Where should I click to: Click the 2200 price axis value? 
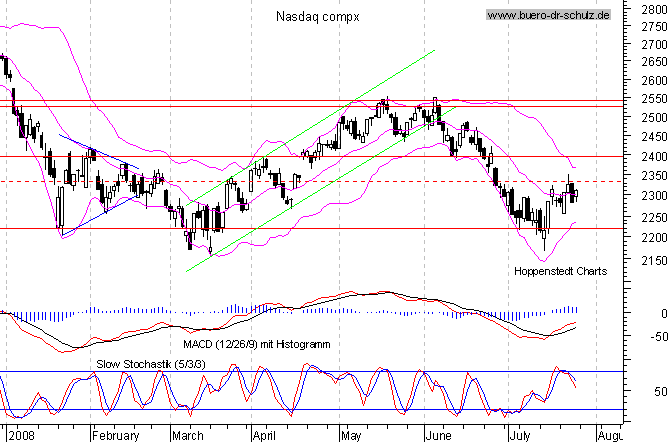click(654, 237)
